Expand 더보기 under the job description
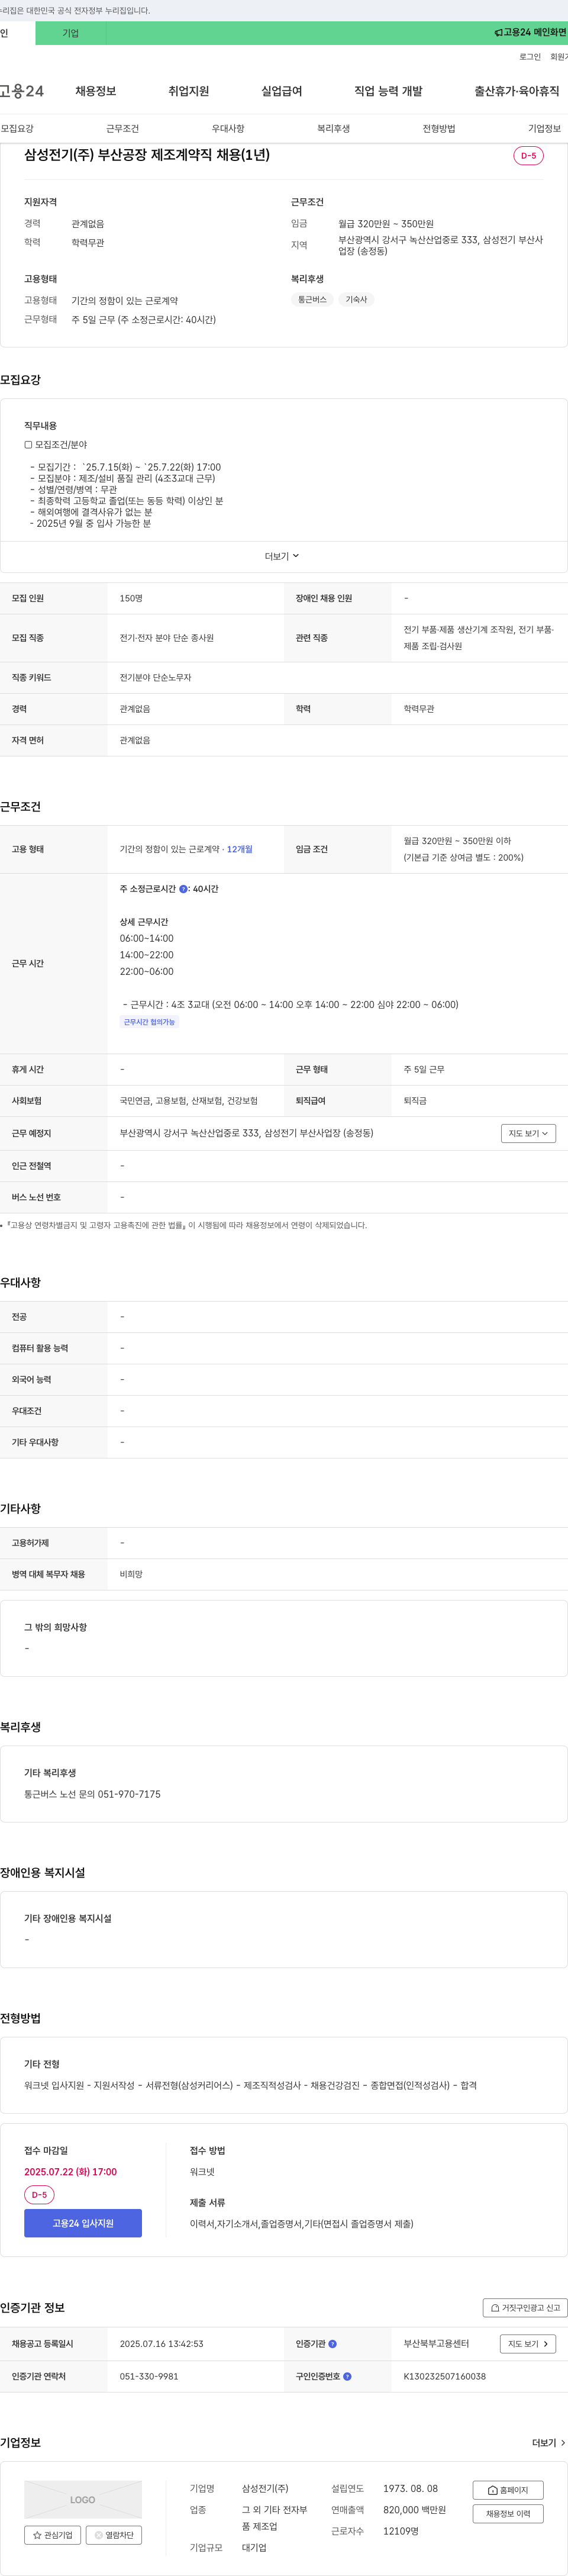568x2576 pixels. pos(282,556)
